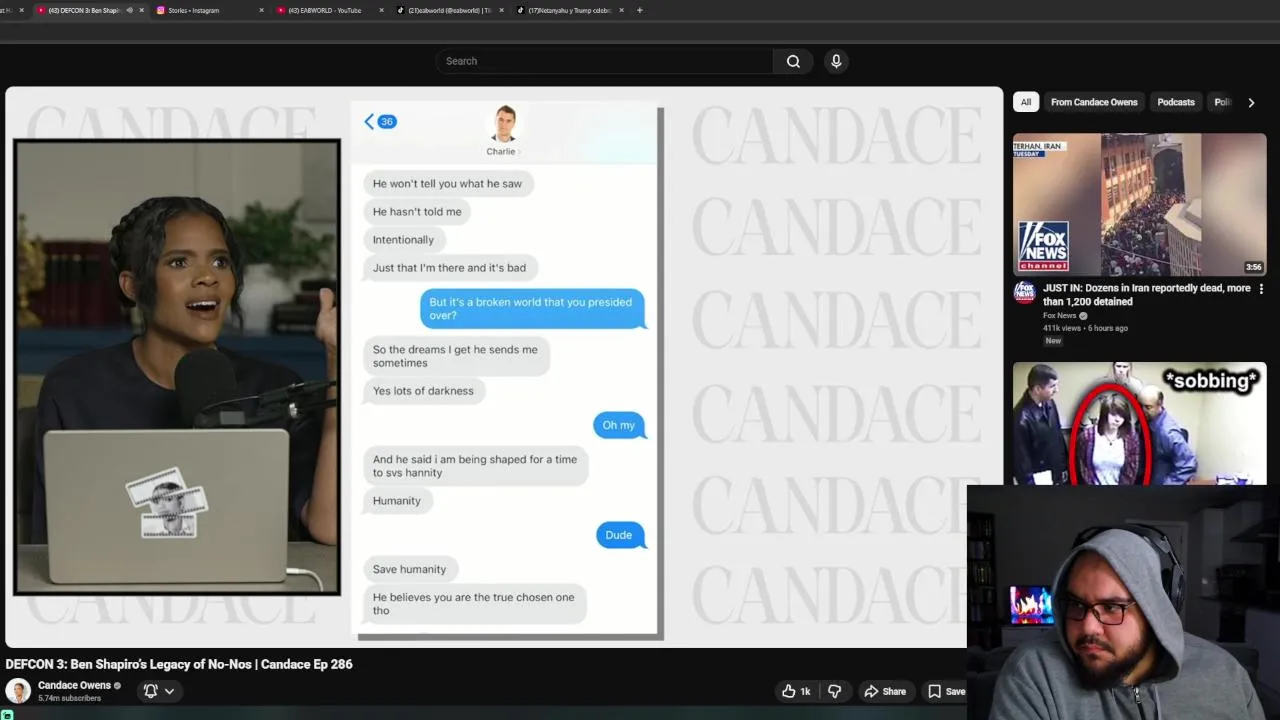The width and height of the screenshot is (1280, 720).
Task: Open more options for the Fox News video
Action: coord(1261,289)
